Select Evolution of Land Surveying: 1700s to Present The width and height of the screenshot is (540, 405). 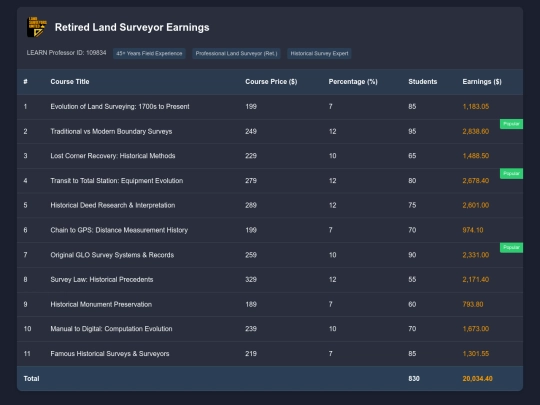tap(120, 106)
